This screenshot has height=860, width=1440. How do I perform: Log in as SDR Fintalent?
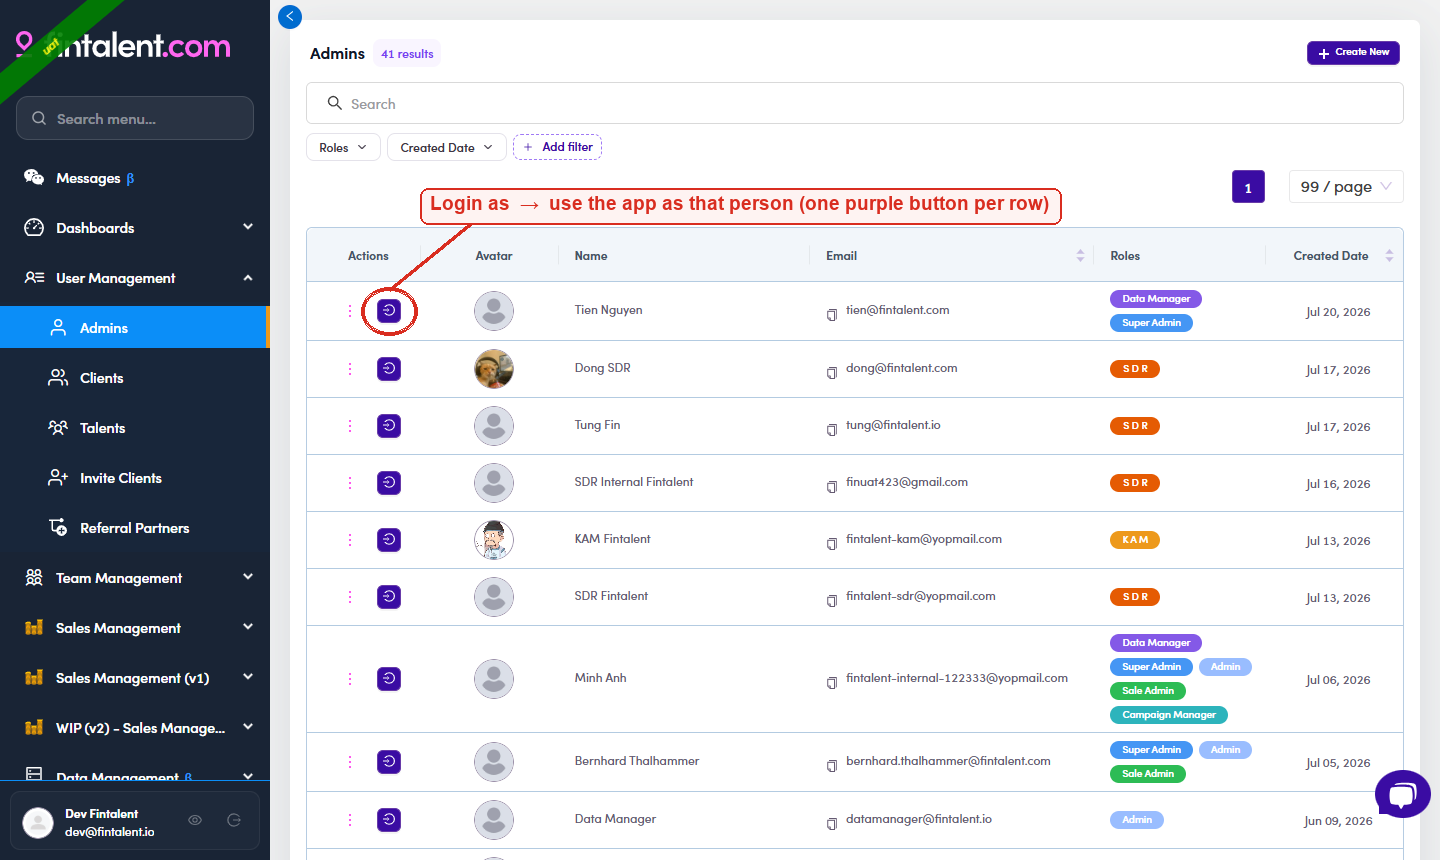click(389, 597)
